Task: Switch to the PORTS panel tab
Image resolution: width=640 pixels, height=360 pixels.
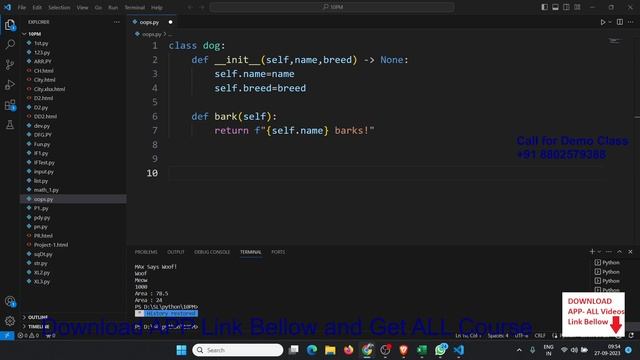Action: pyautogui.click(x=278, y=252)
